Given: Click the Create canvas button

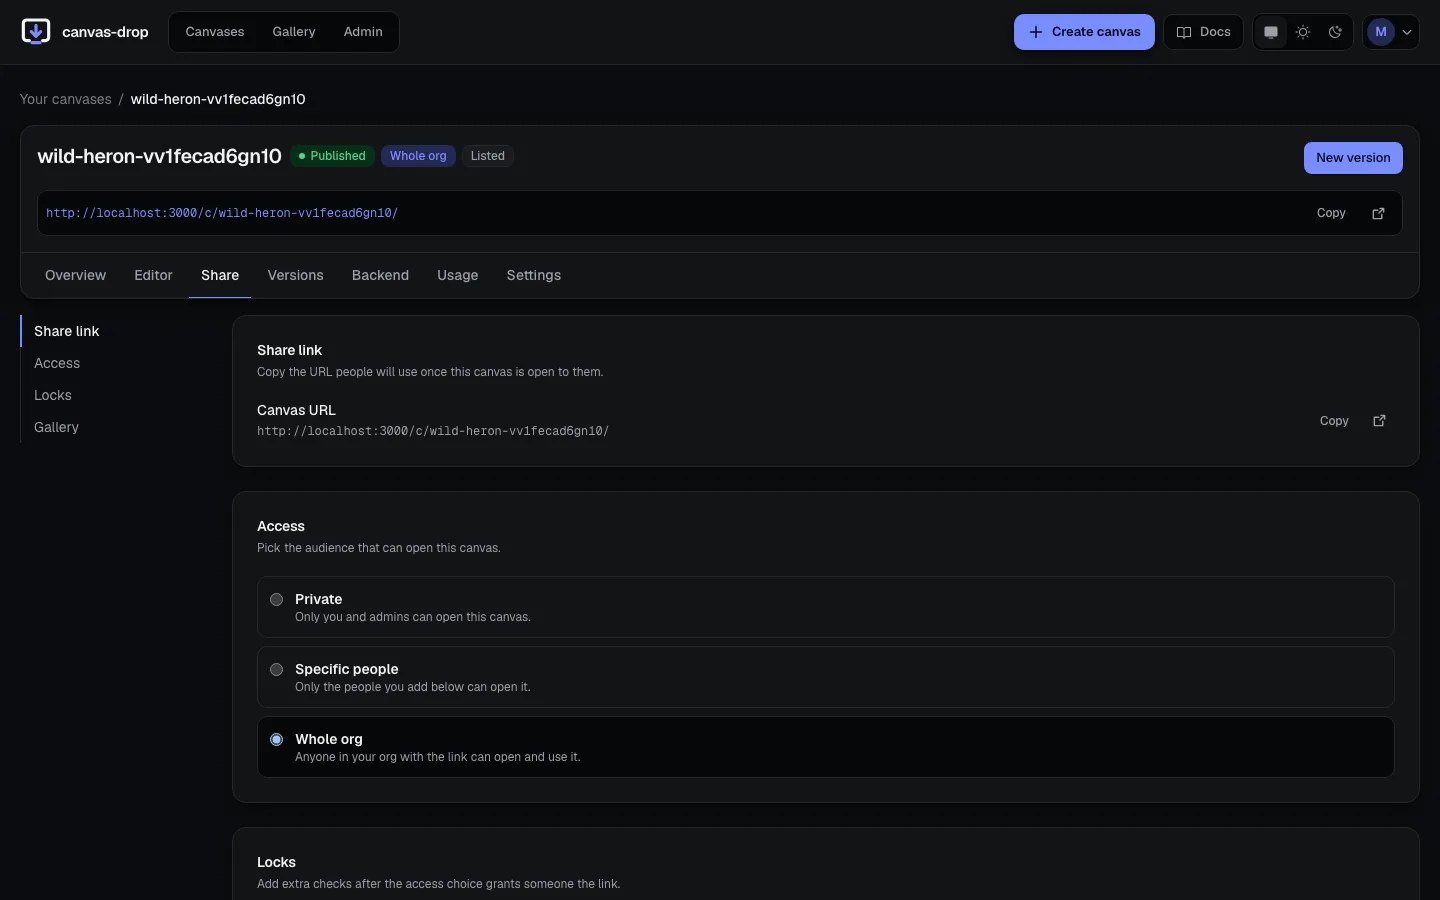Looking at the screenshot, I should point(1084,32).
